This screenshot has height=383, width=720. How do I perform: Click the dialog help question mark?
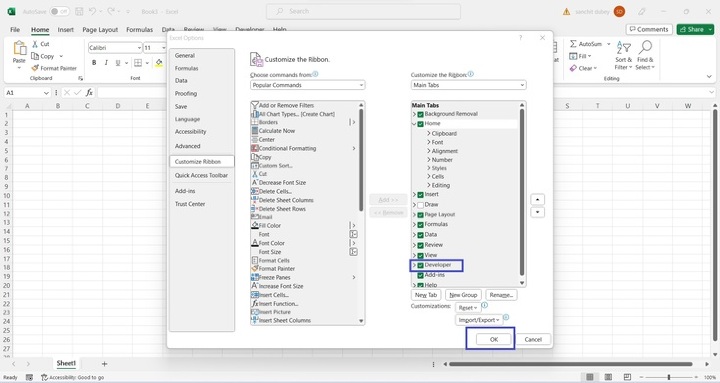(520, 38)
